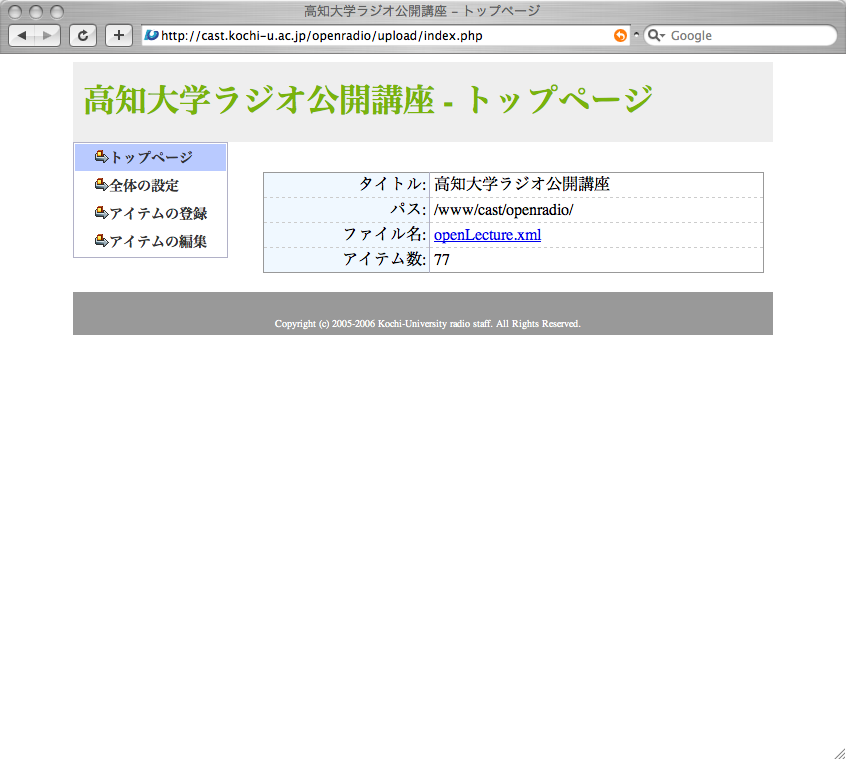
Task: Click the icon beside アイテムの編集 in sidebar
Action: tap(101, 241)
